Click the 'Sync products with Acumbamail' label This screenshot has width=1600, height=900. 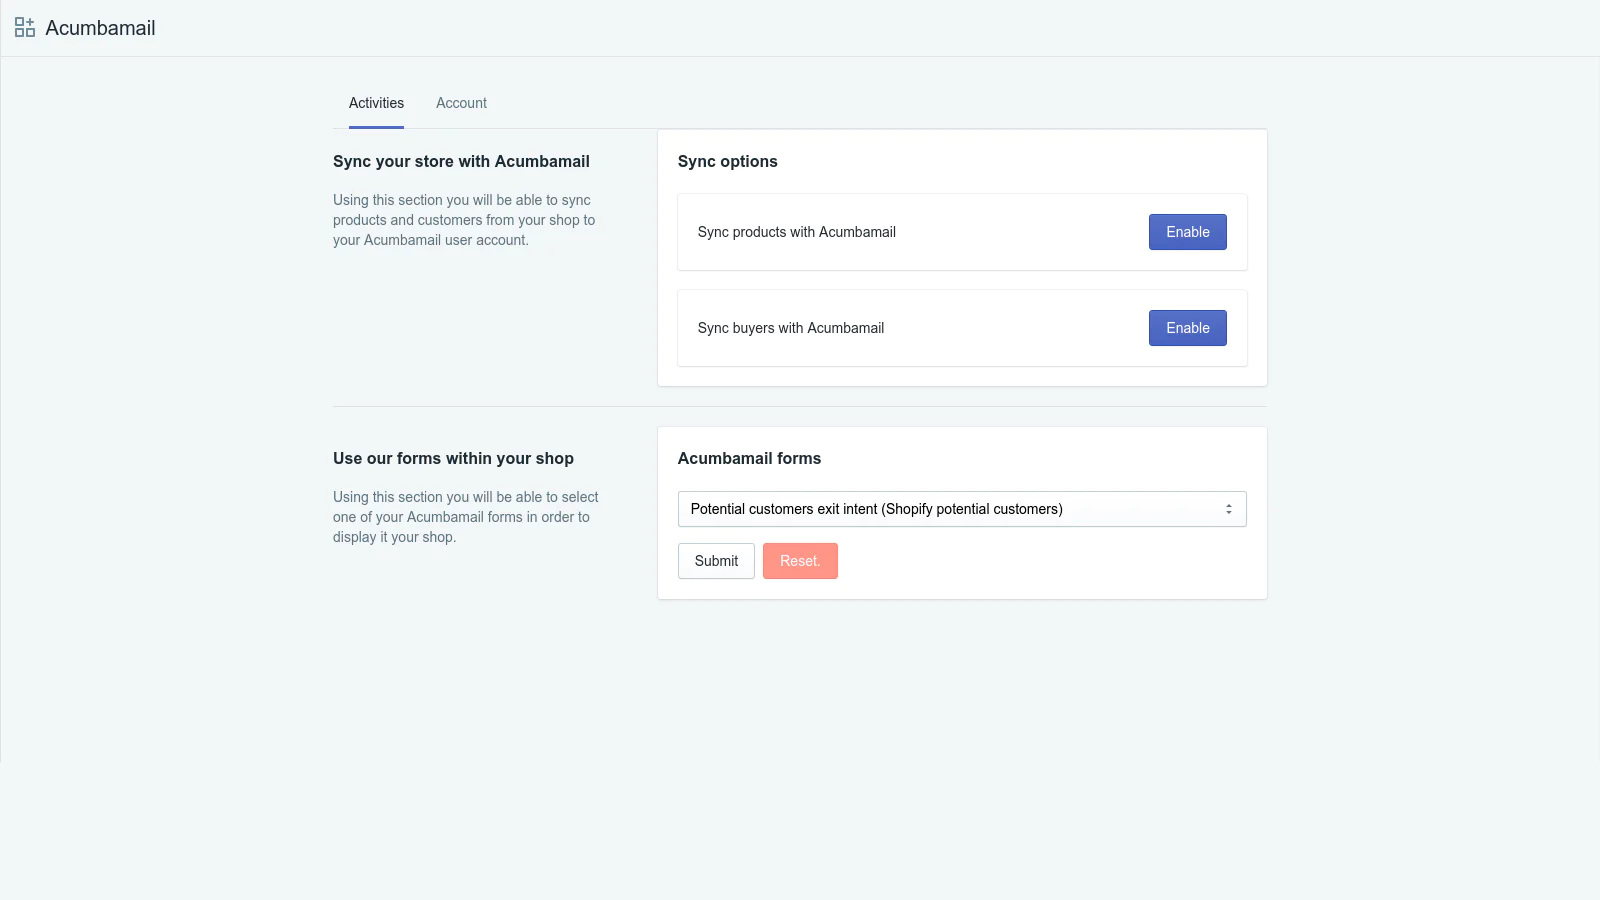click(796, 232)
